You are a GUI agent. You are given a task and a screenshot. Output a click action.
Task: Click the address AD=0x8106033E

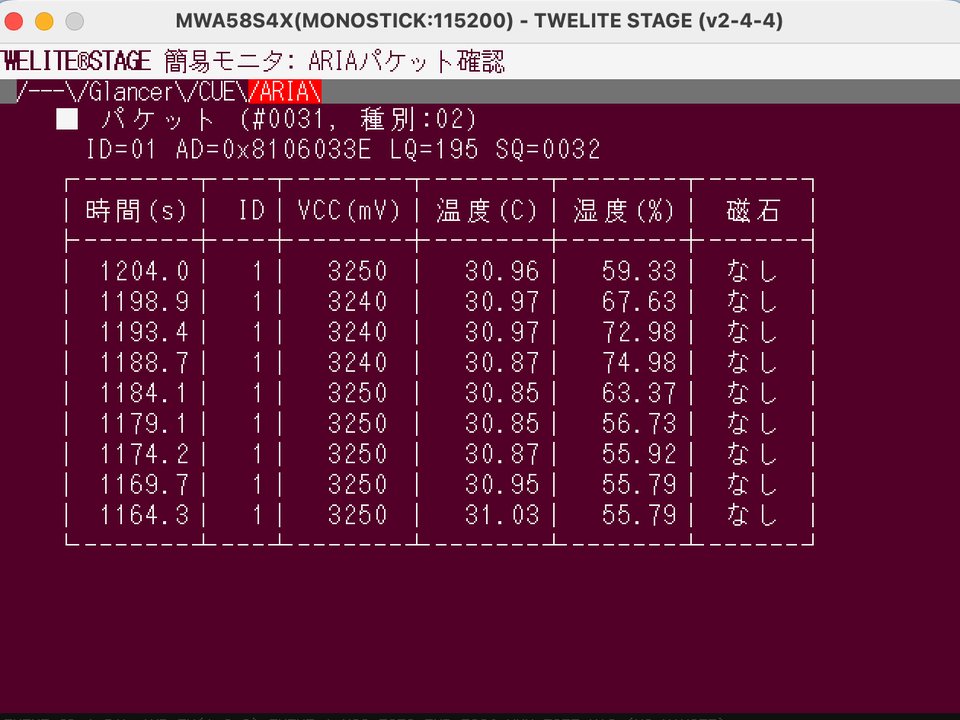point(273,149)
